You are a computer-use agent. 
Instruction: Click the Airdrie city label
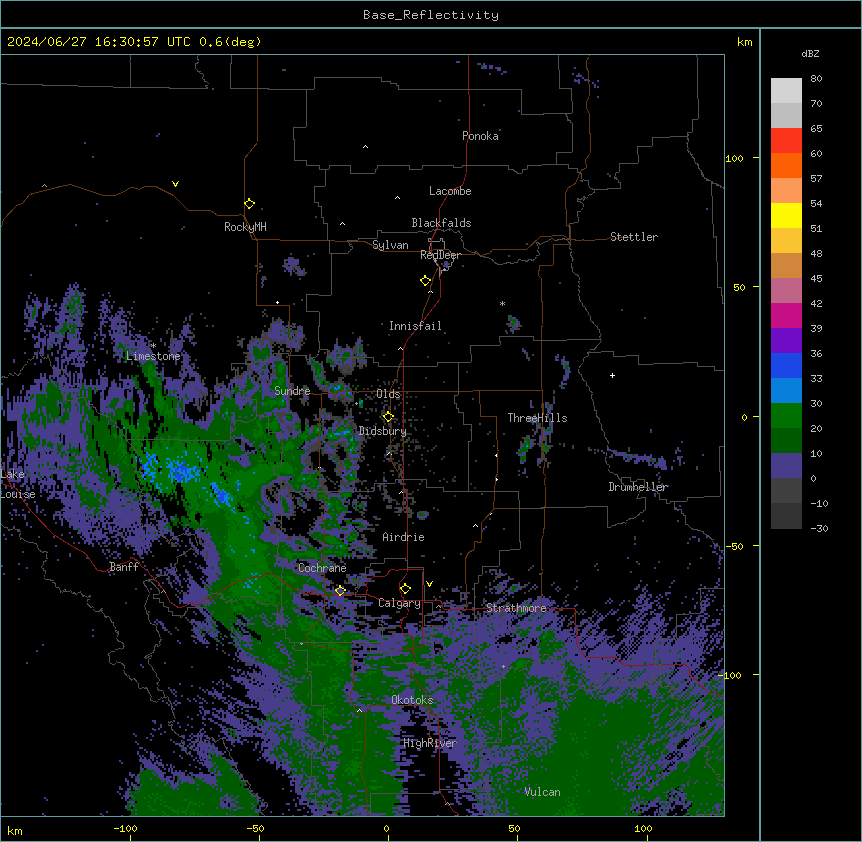pyautogui.click(x=404, y=537)
